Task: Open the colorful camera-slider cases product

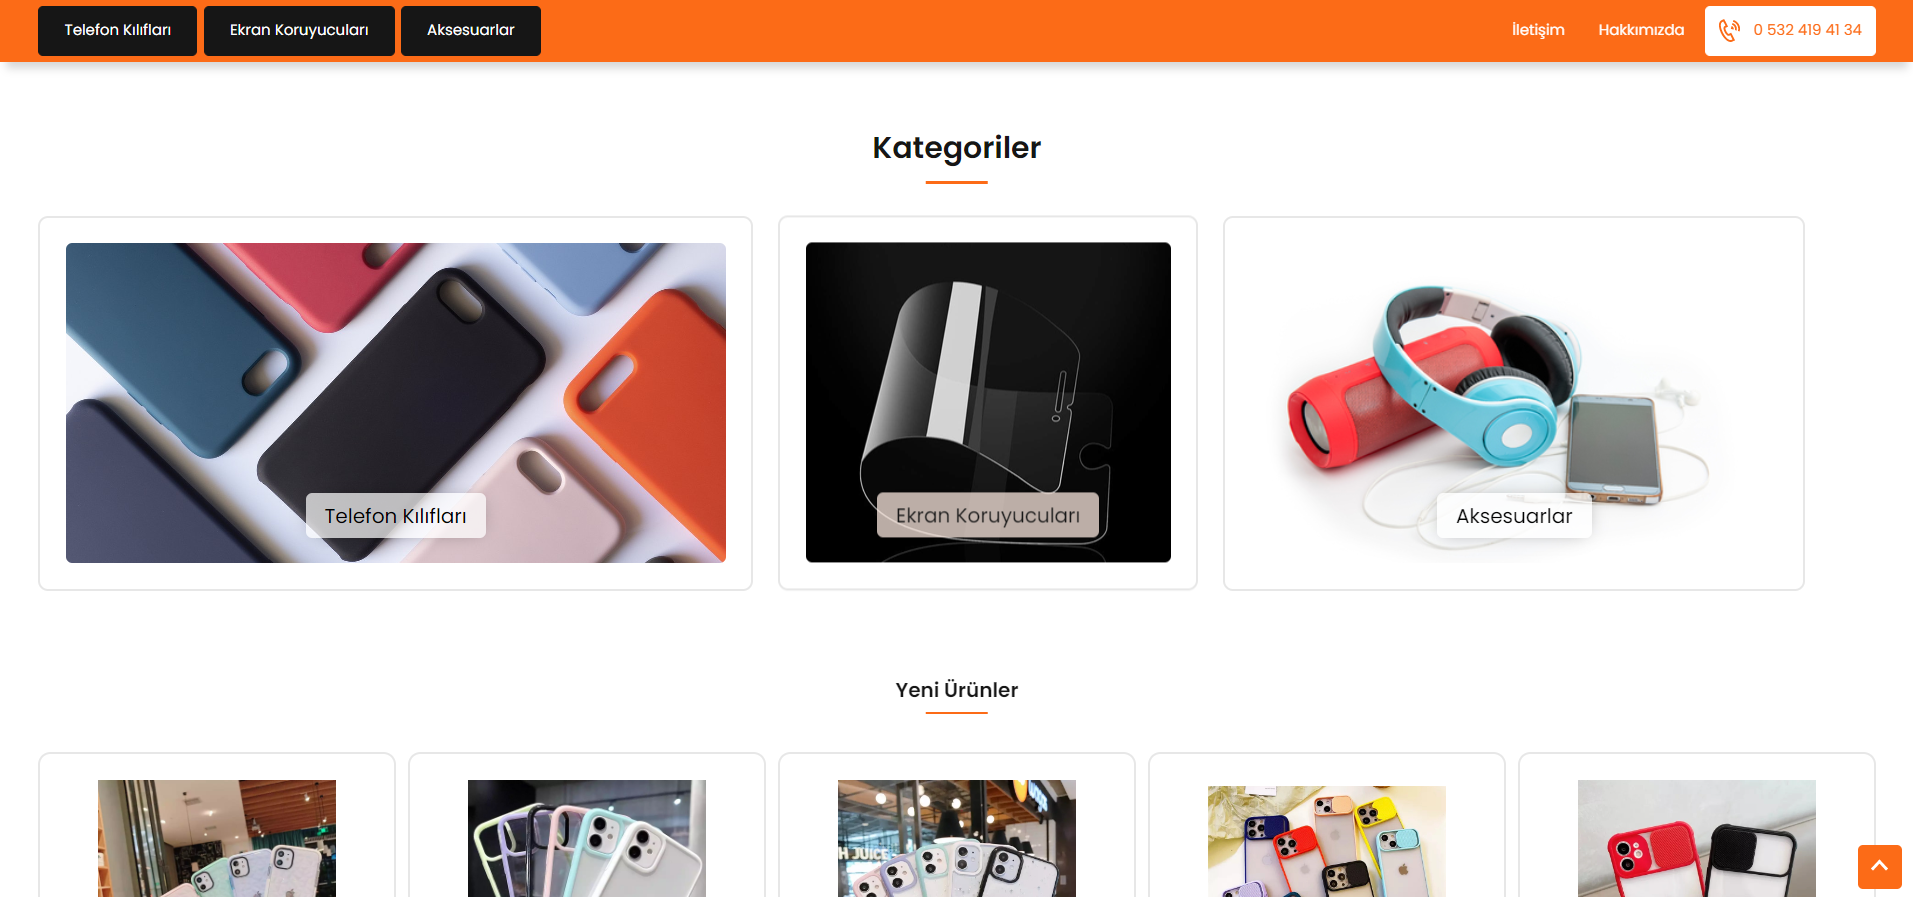Action: click(x=1327, y=840)
